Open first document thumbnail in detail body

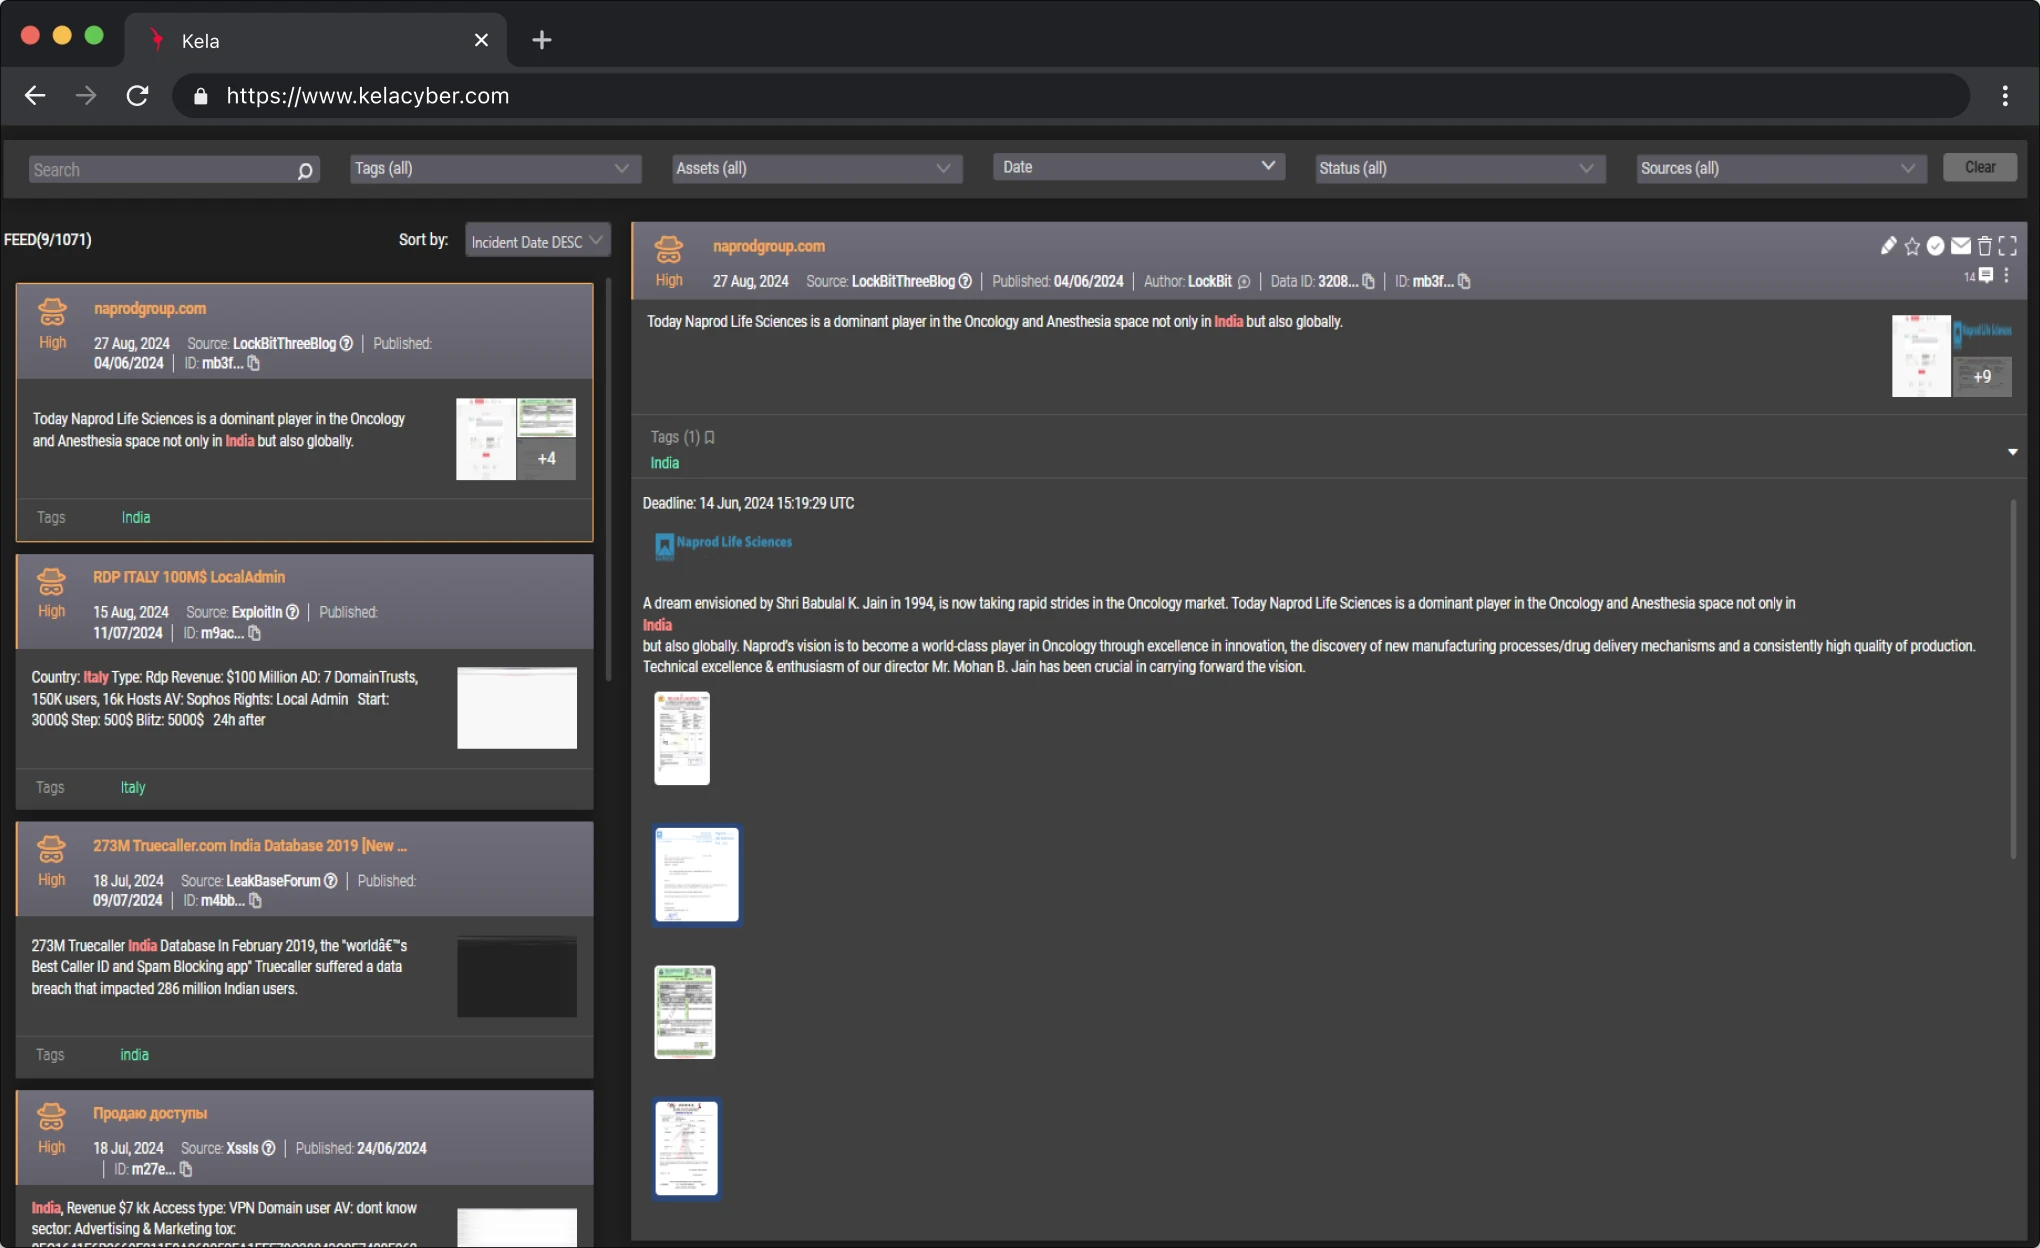click(682, 738)
